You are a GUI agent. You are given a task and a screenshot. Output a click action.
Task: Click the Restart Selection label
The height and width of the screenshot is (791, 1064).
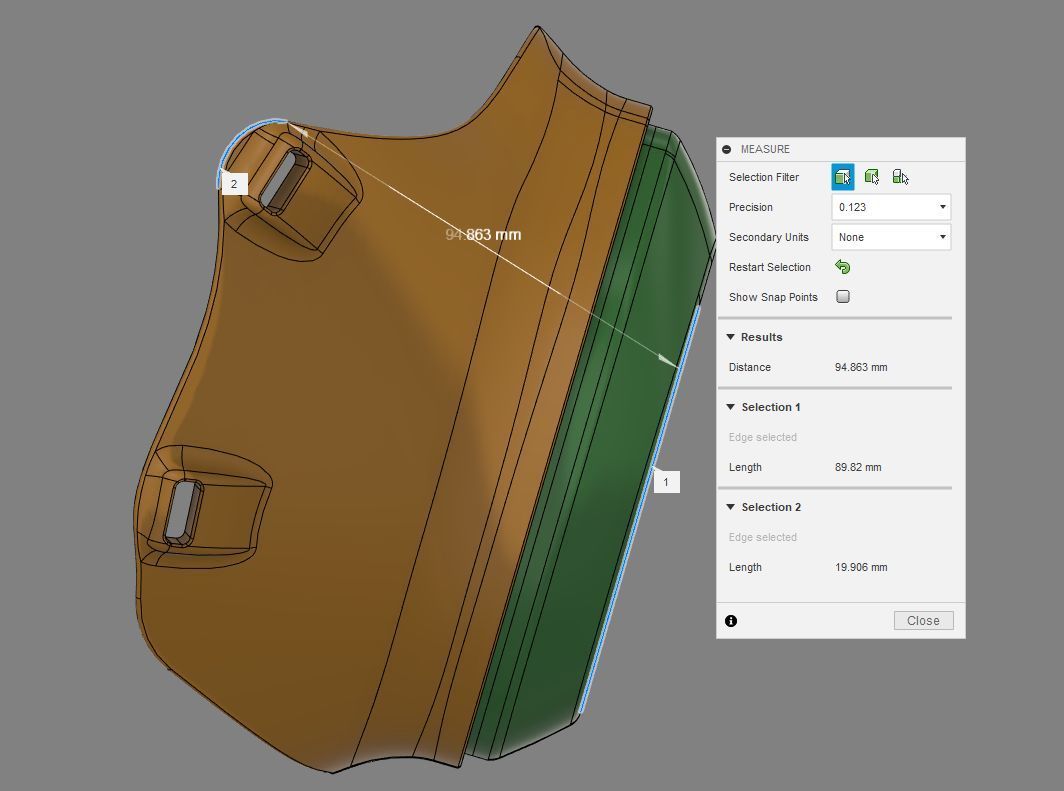pyautogui.click(x=770, y=267)
